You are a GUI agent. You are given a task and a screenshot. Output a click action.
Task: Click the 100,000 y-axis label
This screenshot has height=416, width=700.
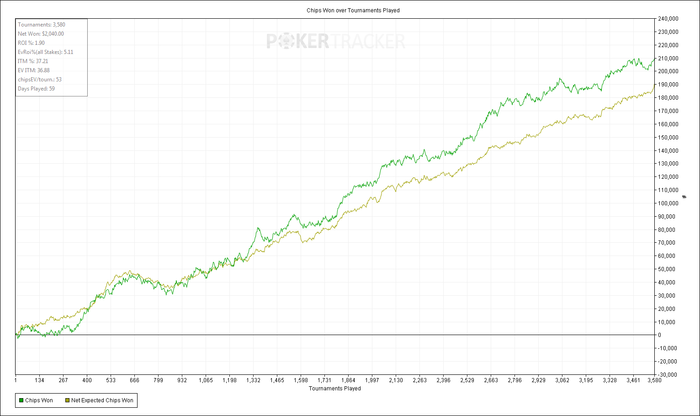point(668,203)
